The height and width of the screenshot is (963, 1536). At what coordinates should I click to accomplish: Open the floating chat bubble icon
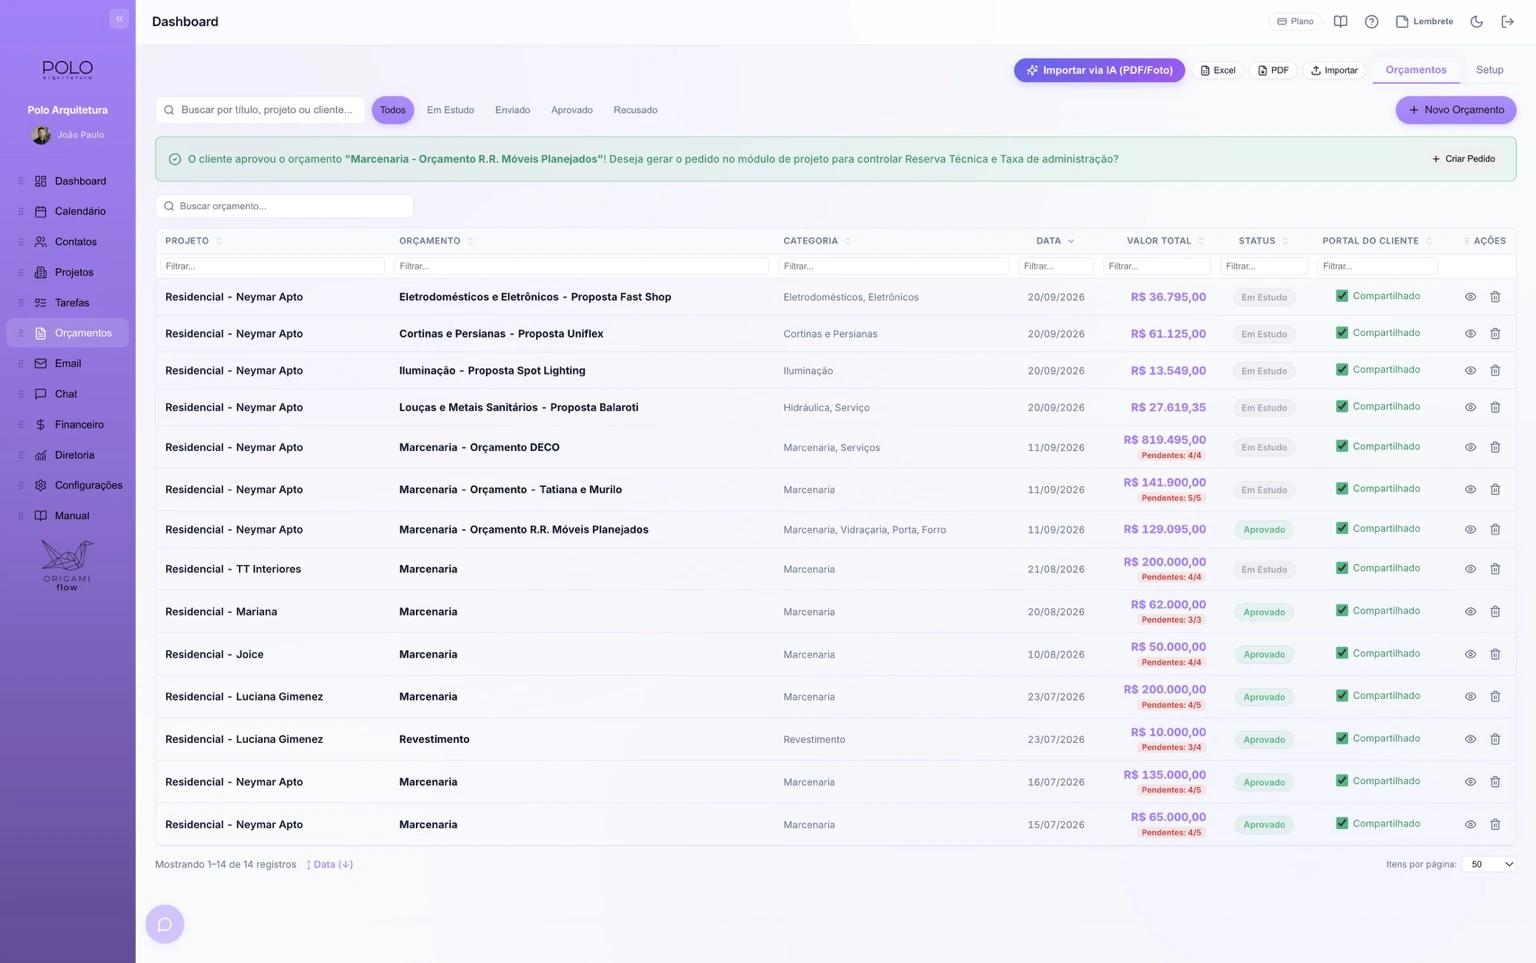coord(165,924)
